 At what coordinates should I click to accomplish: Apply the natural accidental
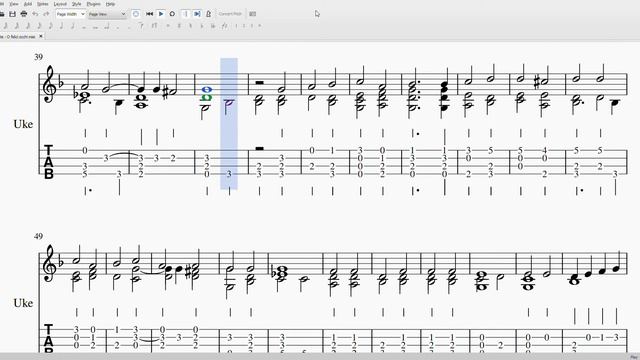click(x=190, y=26)
